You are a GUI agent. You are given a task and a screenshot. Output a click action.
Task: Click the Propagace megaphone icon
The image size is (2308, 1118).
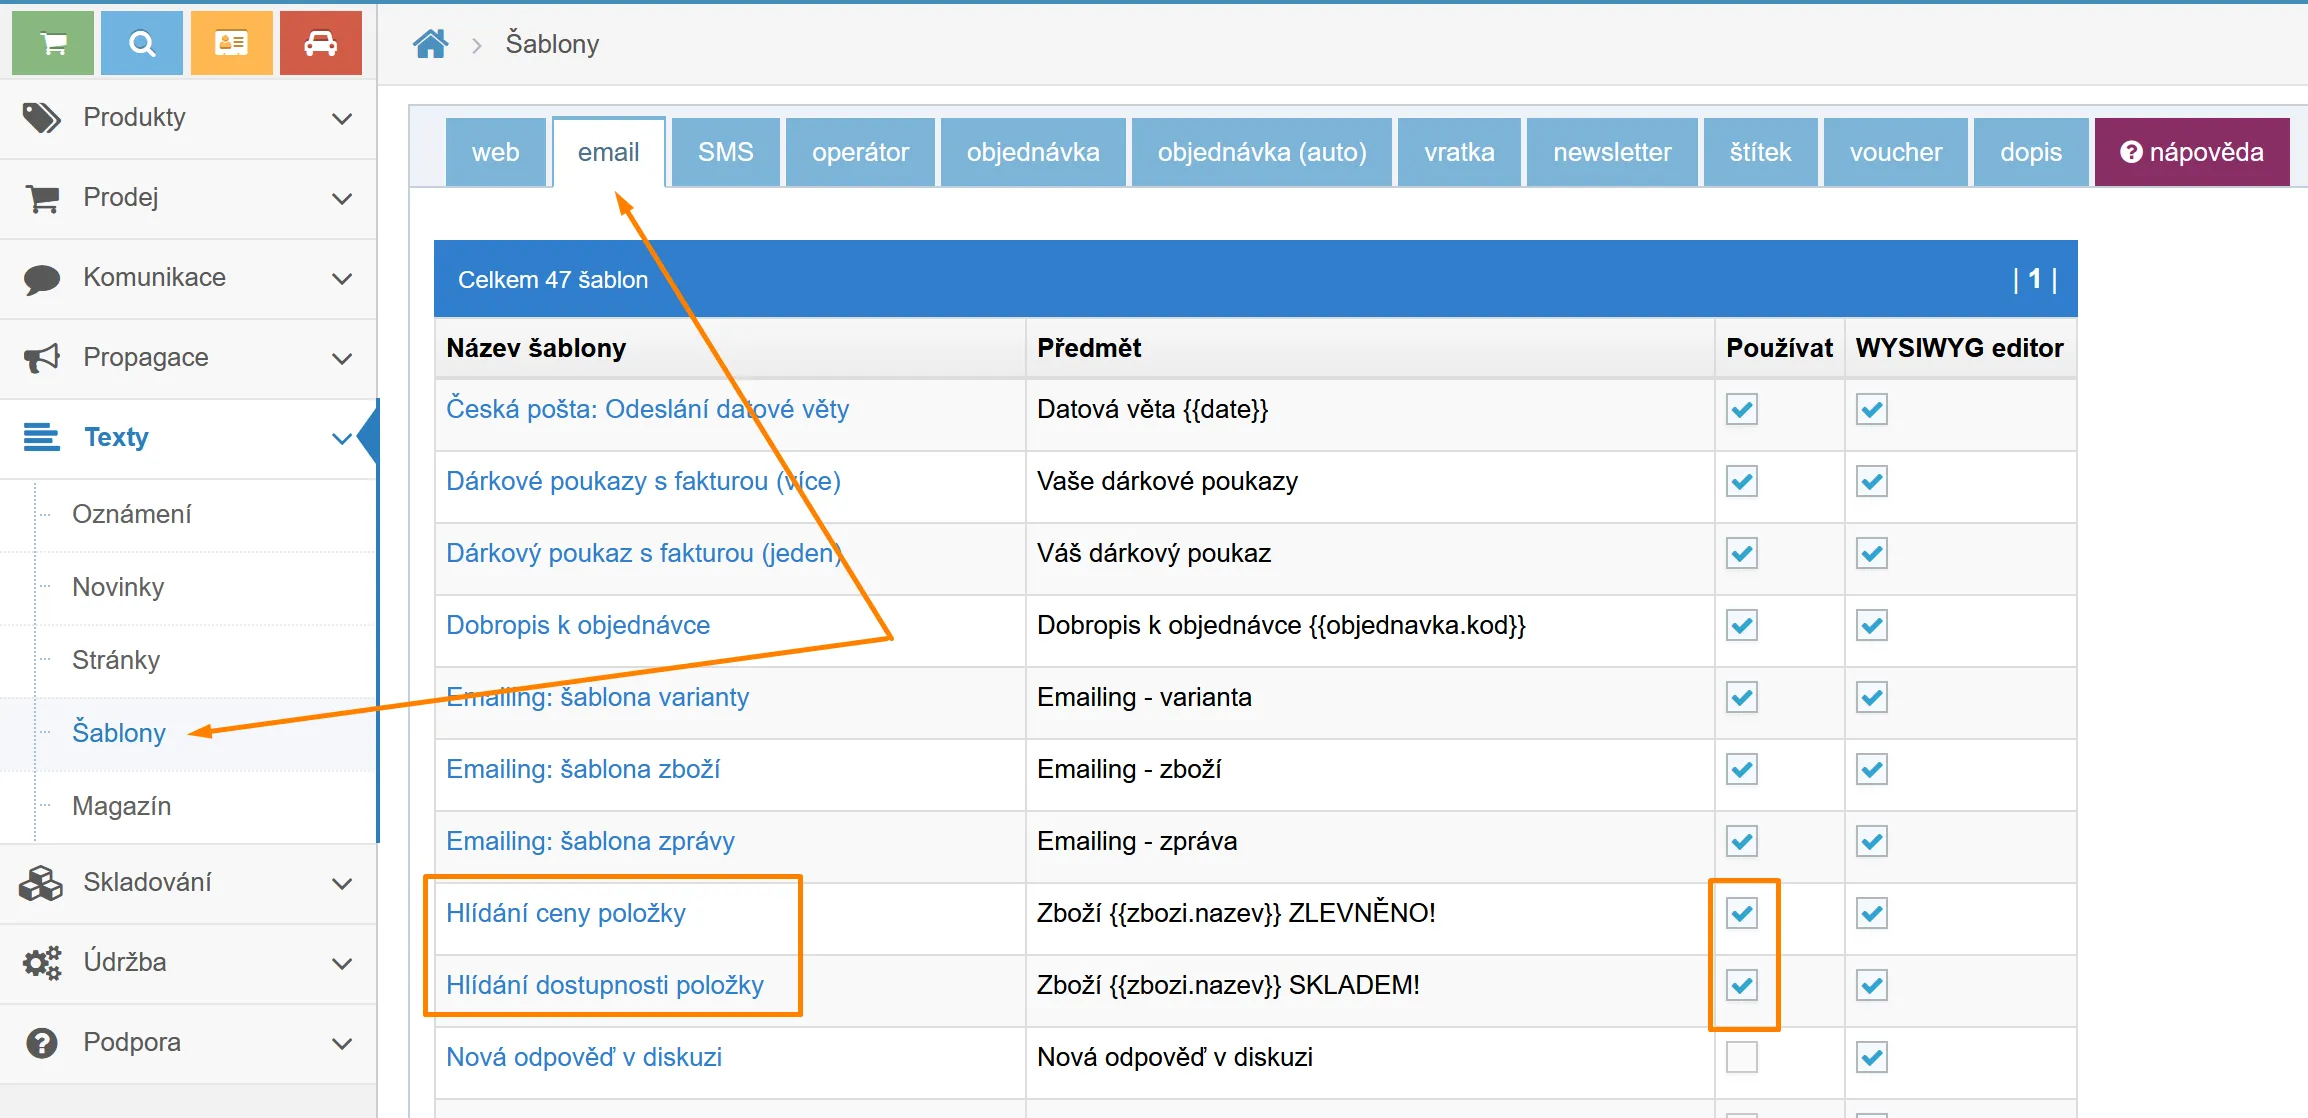tap(42, 358)
